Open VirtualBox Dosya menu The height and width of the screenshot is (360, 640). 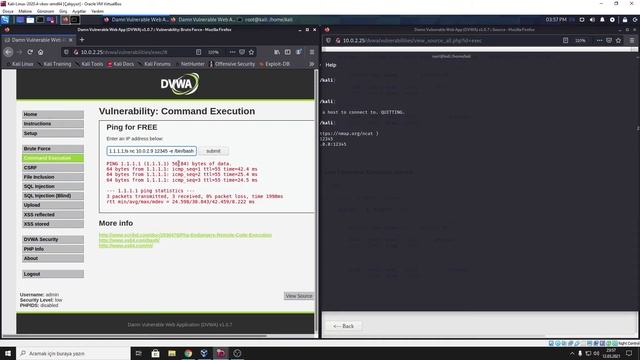point(8,11)
